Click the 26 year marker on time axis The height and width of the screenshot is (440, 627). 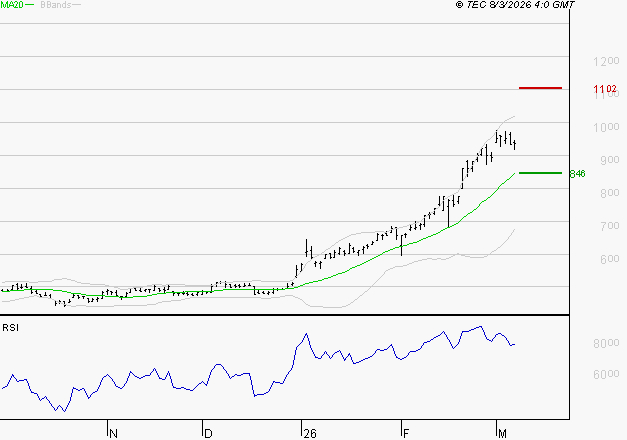310,434
